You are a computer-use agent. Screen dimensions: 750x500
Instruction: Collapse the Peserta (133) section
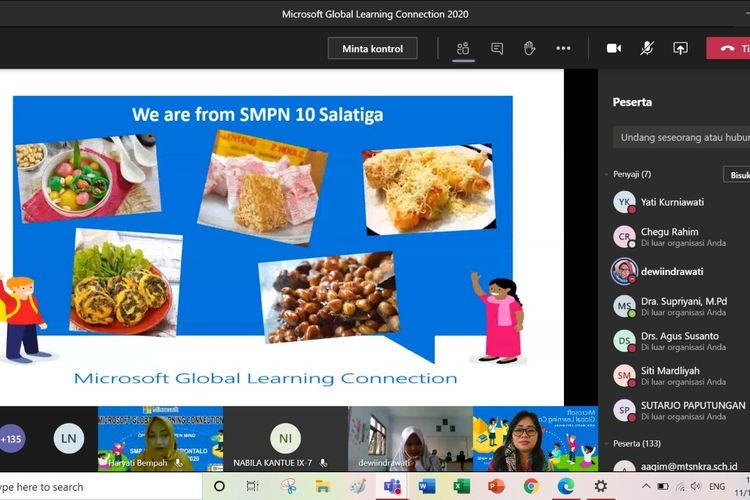606,443
